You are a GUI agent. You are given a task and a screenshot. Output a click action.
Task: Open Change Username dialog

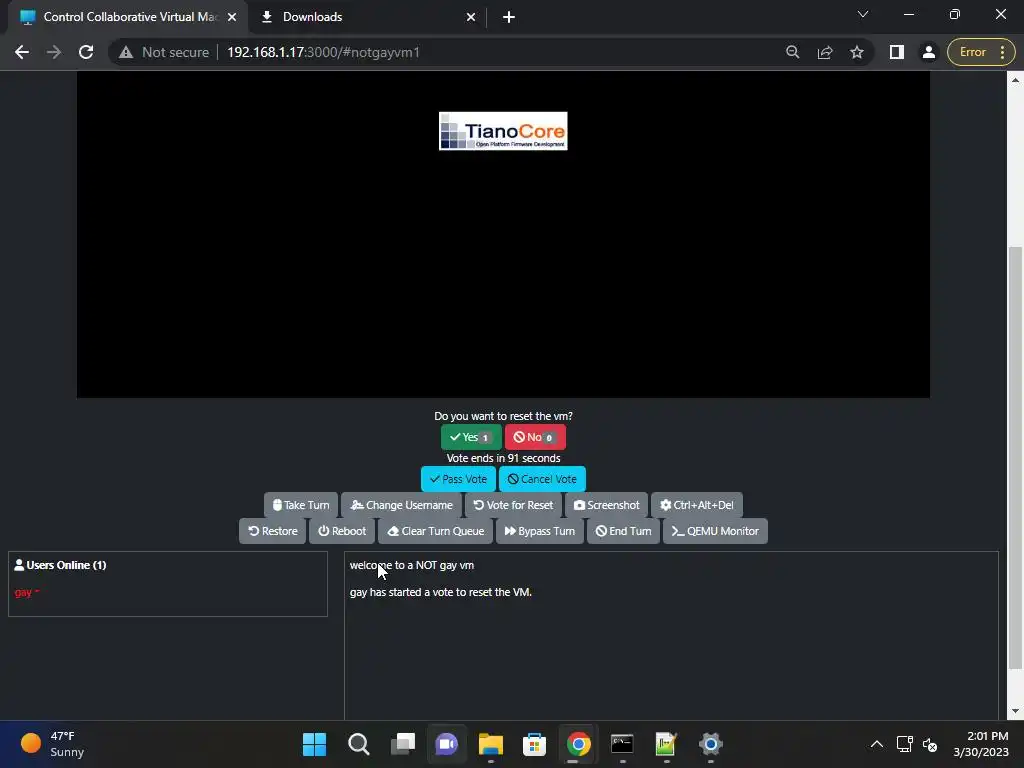[401, 505]
